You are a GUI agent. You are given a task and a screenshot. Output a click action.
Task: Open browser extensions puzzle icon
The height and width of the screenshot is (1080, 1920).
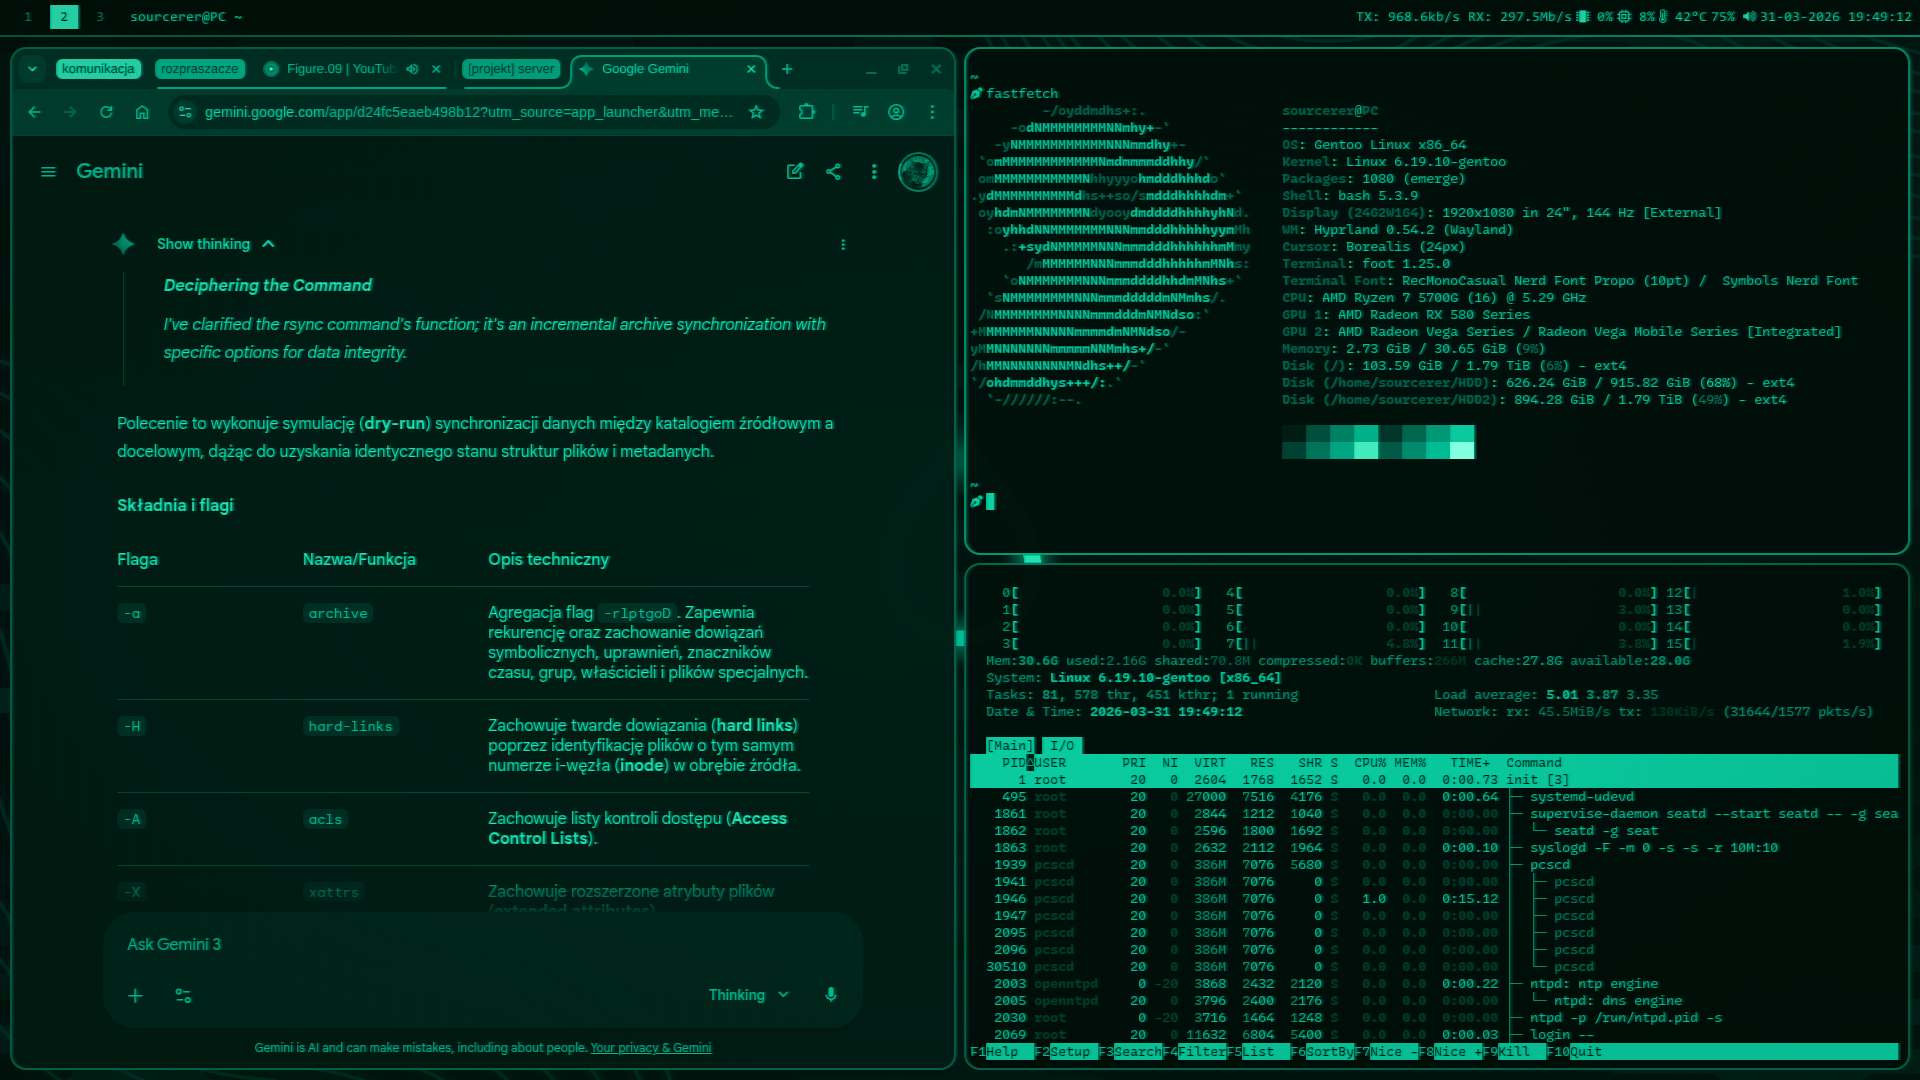tap(807, 112)
